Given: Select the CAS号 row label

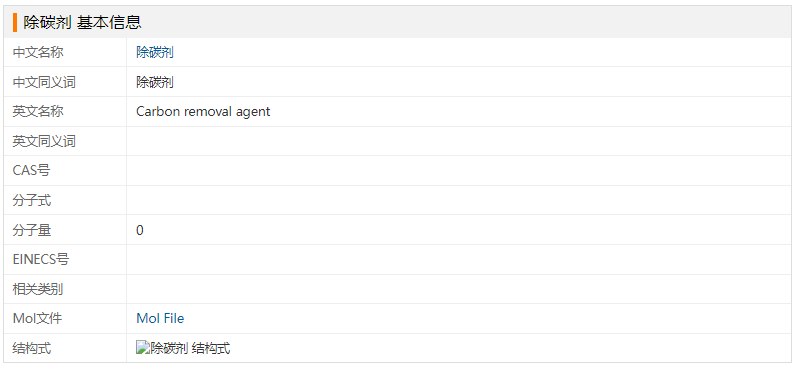Looking at the screenshot, I should (x=32, y=171).
